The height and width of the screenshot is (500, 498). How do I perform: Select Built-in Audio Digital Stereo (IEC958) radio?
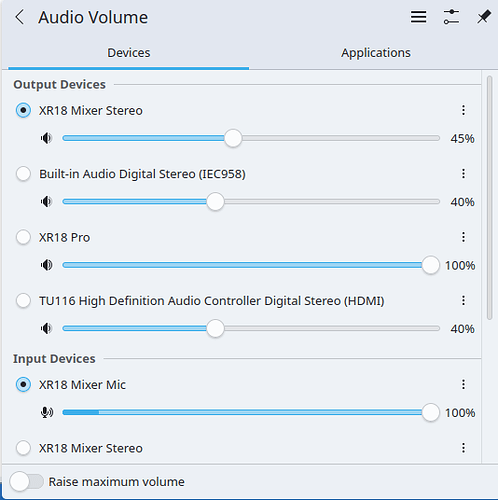[x=23, y=174]
